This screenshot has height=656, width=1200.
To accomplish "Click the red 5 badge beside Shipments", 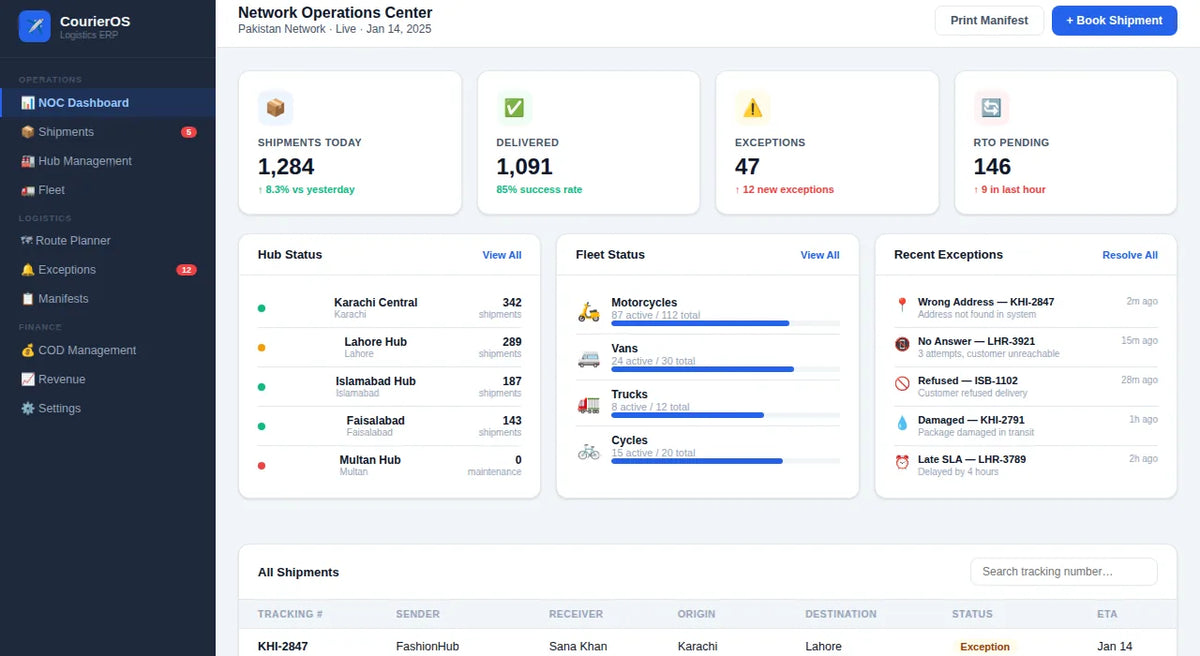I will tap(189, 132).
